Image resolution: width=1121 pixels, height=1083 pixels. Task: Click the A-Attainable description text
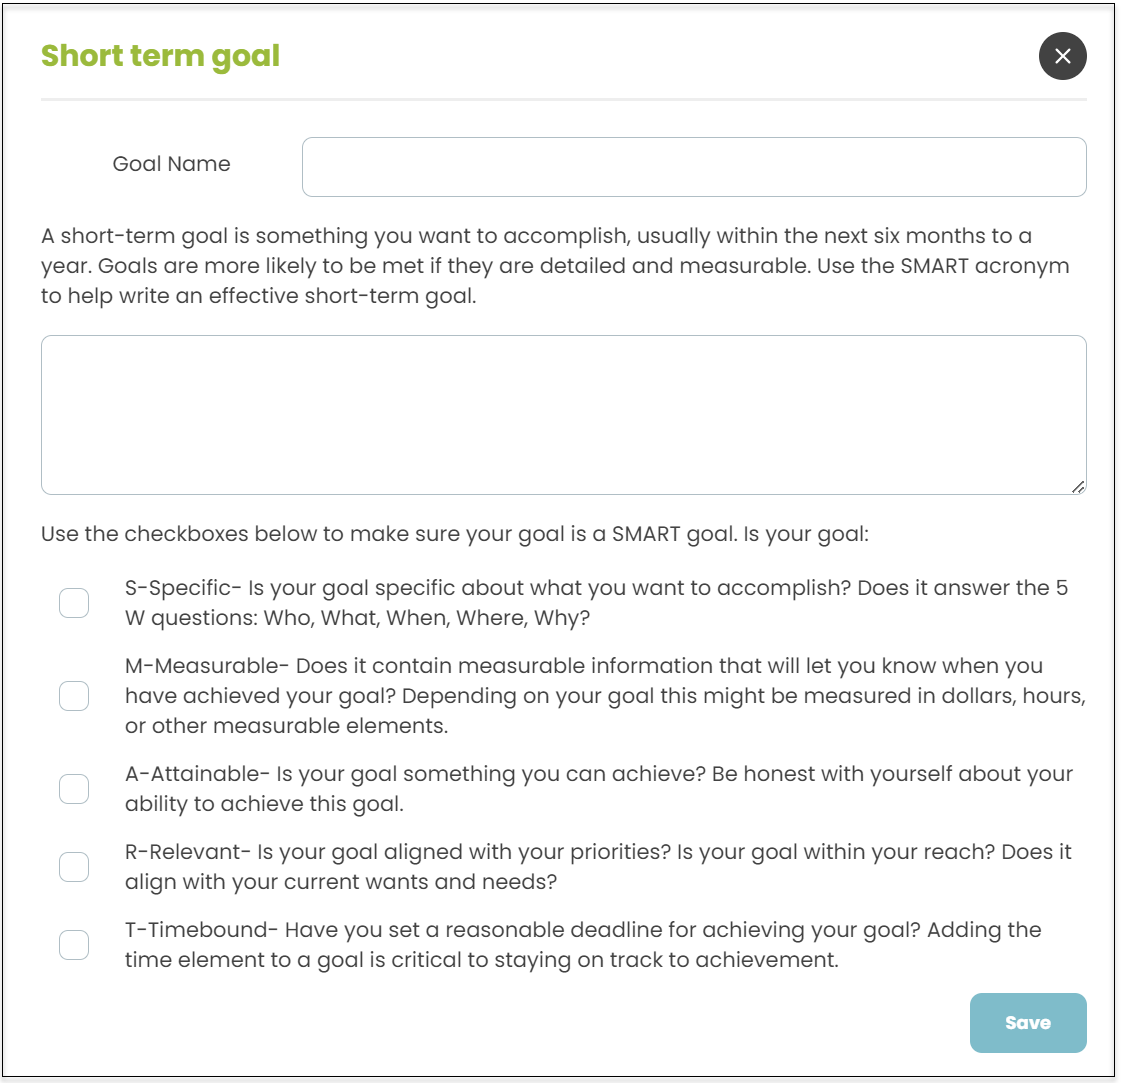(x=599, y=788)
